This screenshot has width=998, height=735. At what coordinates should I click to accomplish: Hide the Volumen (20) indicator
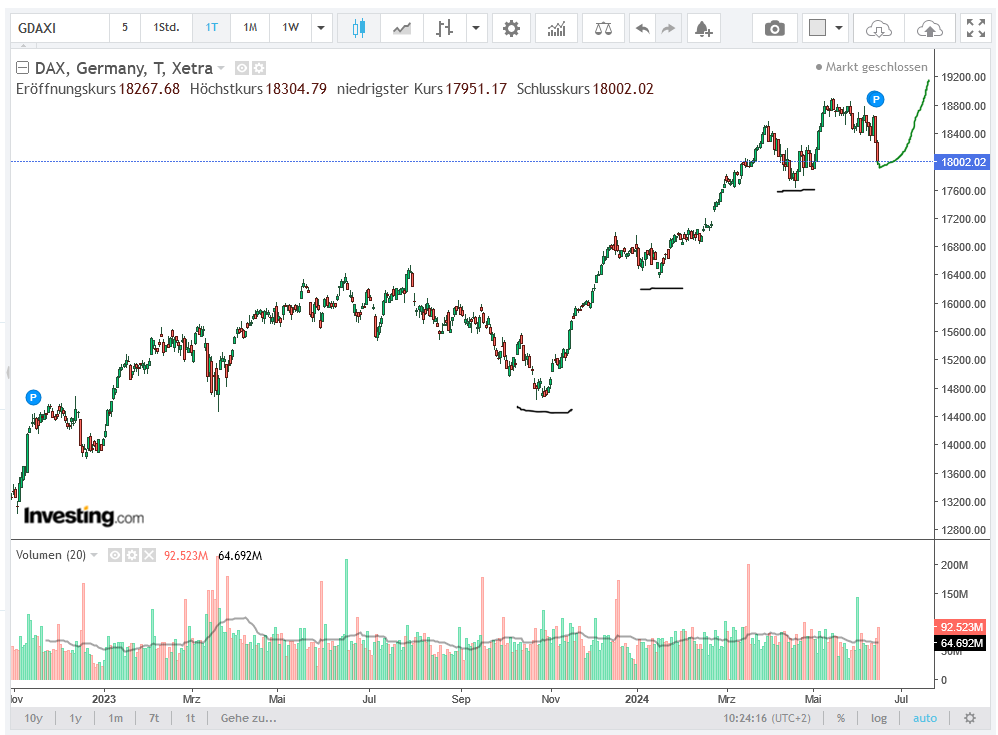coord(114,555)
